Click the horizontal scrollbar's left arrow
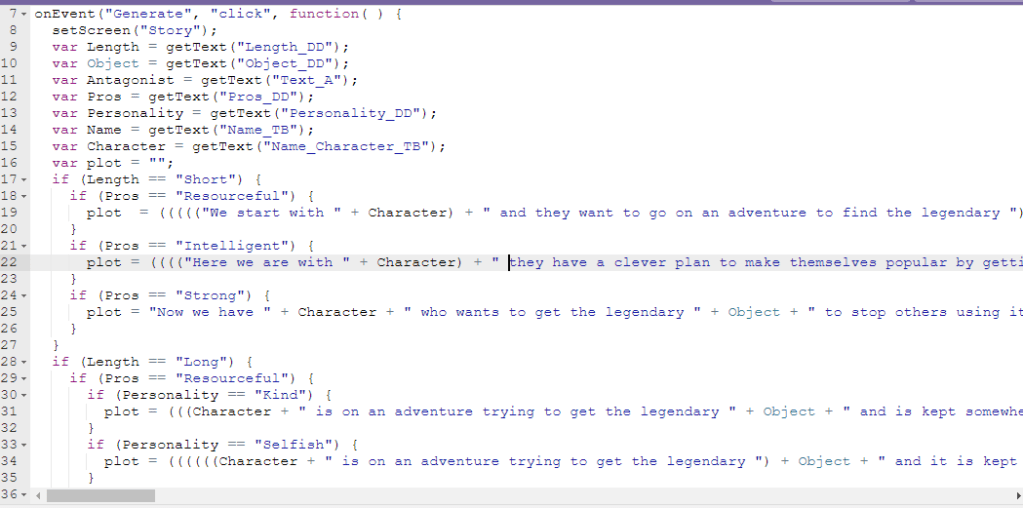The image size is (1023, 508). (39, 495)
